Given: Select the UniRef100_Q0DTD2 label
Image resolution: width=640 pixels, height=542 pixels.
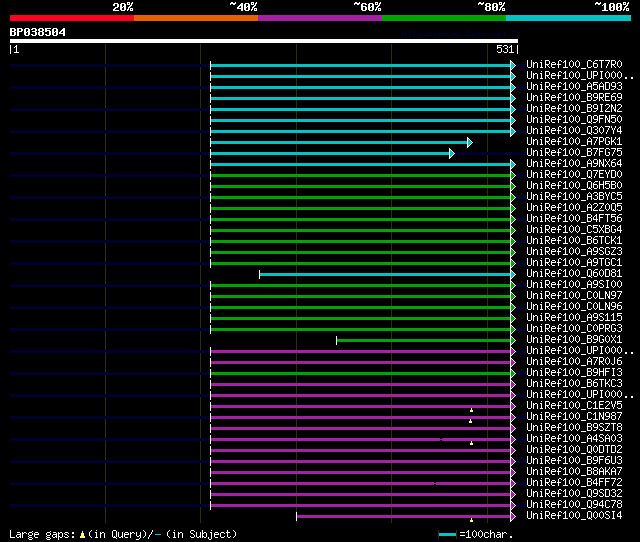Looking at the screenshot, I should tap(574, 450).
